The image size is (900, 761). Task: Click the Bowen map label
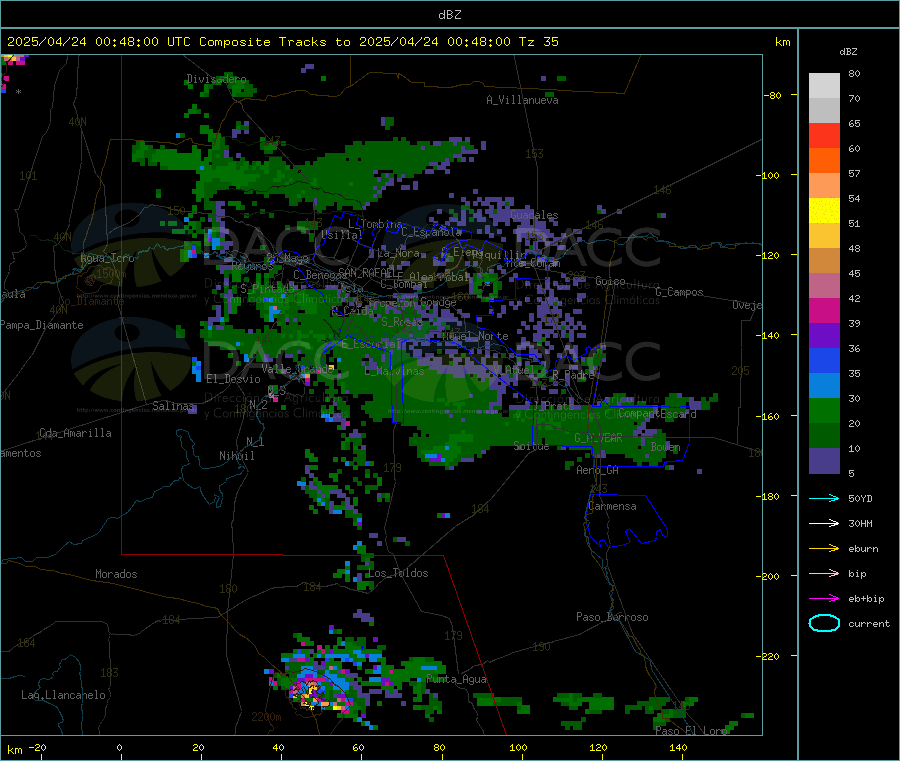pyautogui.click(x=666, y=447)
